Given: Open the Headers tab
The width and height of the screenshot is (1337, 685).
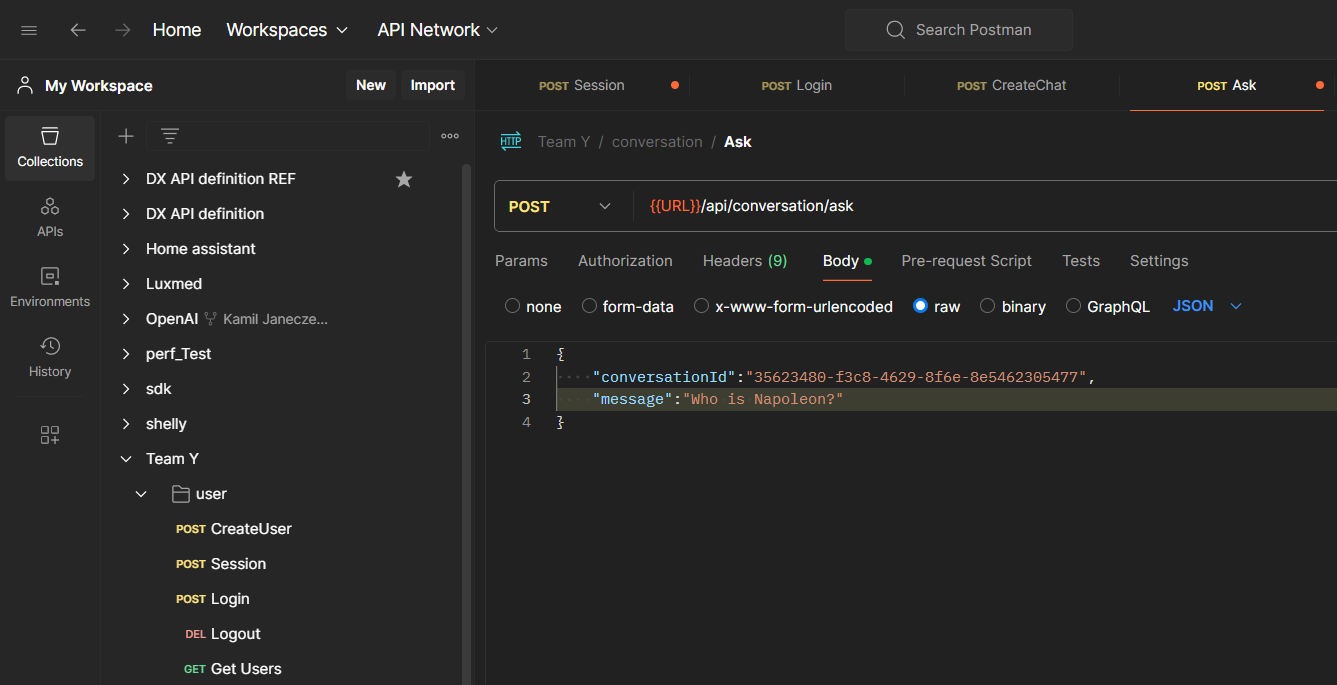Looking at the screenshot, I should [x=744, y=261].
